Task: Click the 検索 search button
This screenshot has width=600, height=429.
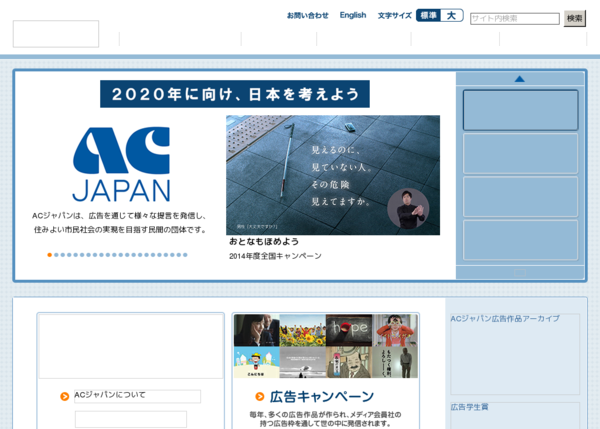Action: tap(574, 18)
